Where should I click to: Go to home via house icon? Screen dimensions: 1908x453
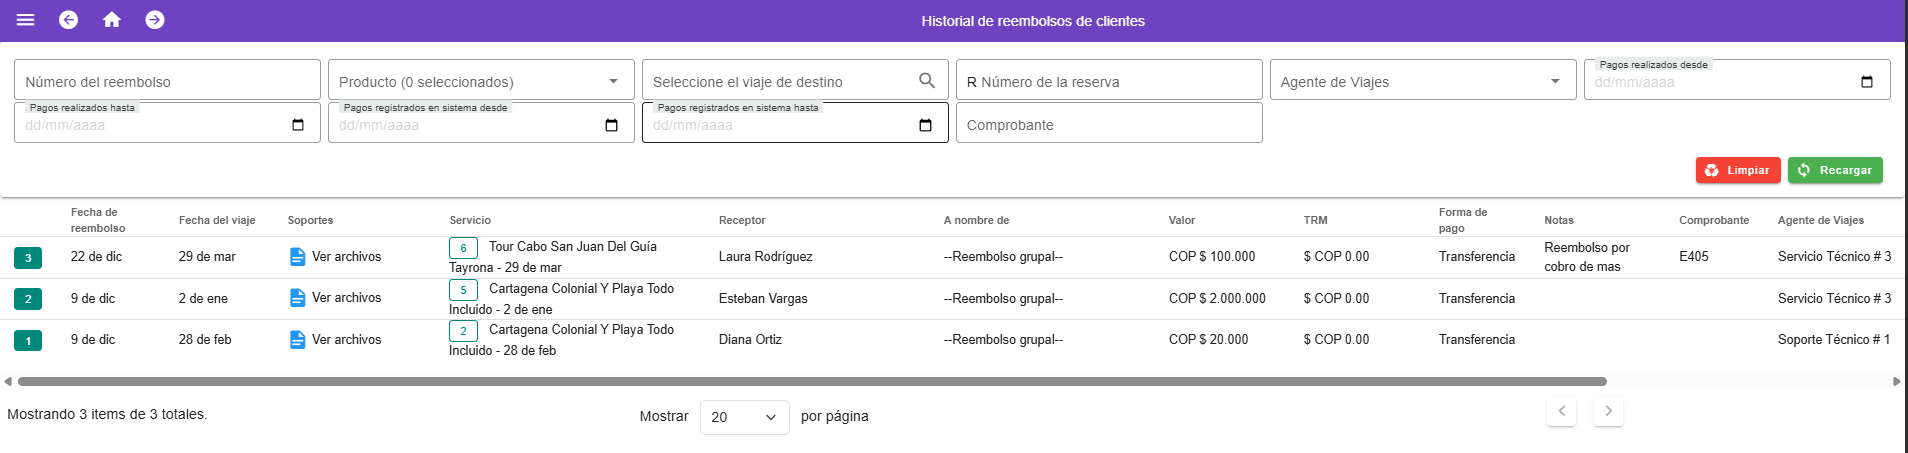point(112,20)
